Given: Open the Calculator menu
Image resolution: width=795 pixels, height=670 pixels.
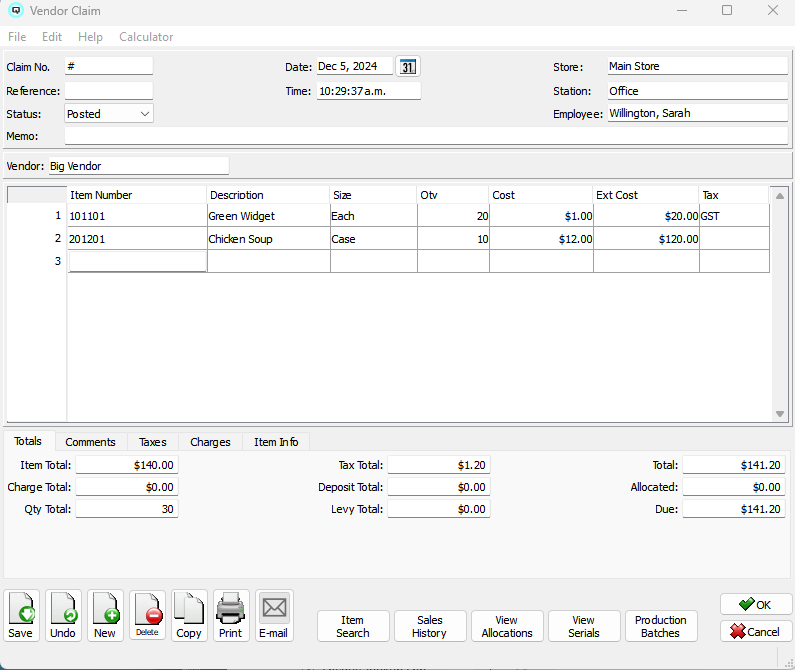Looking at the screenshot, I should 146,37.
